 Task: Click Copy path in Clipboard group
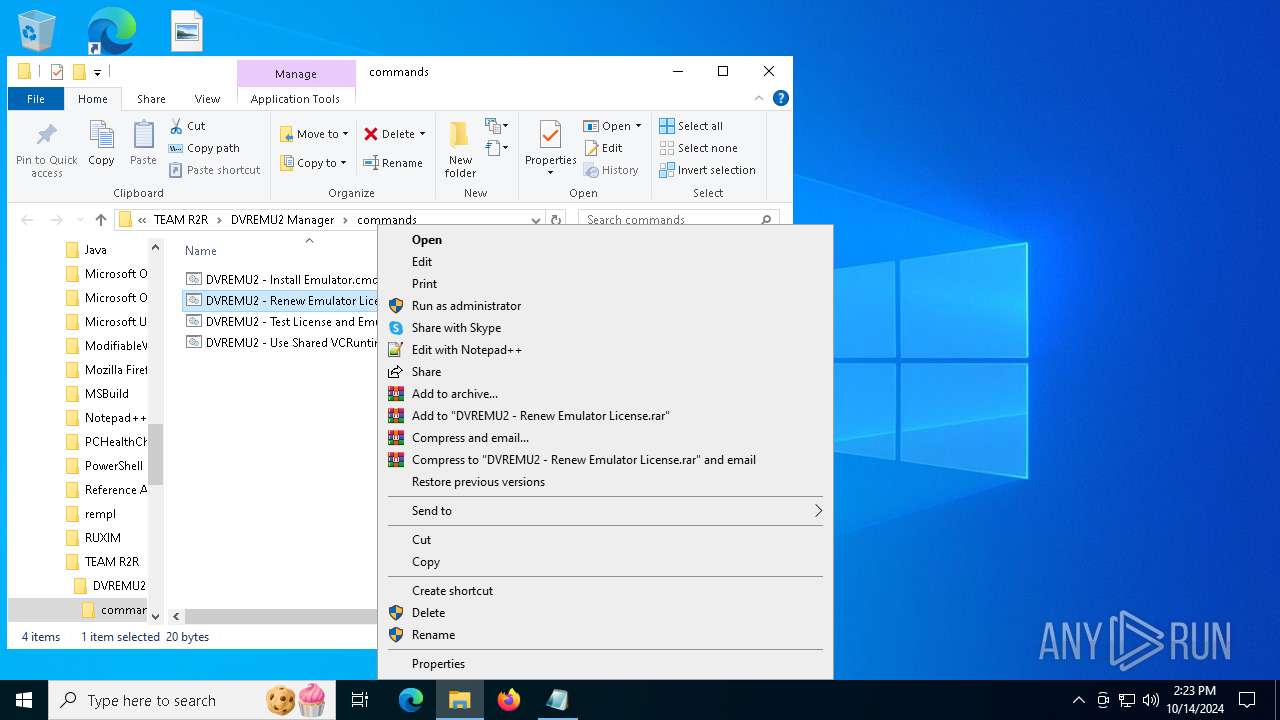[204, 148]
